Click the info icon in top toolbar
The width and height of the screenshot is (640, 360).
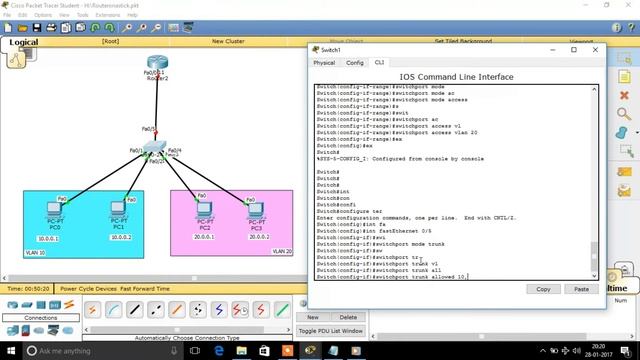point(617,28)
